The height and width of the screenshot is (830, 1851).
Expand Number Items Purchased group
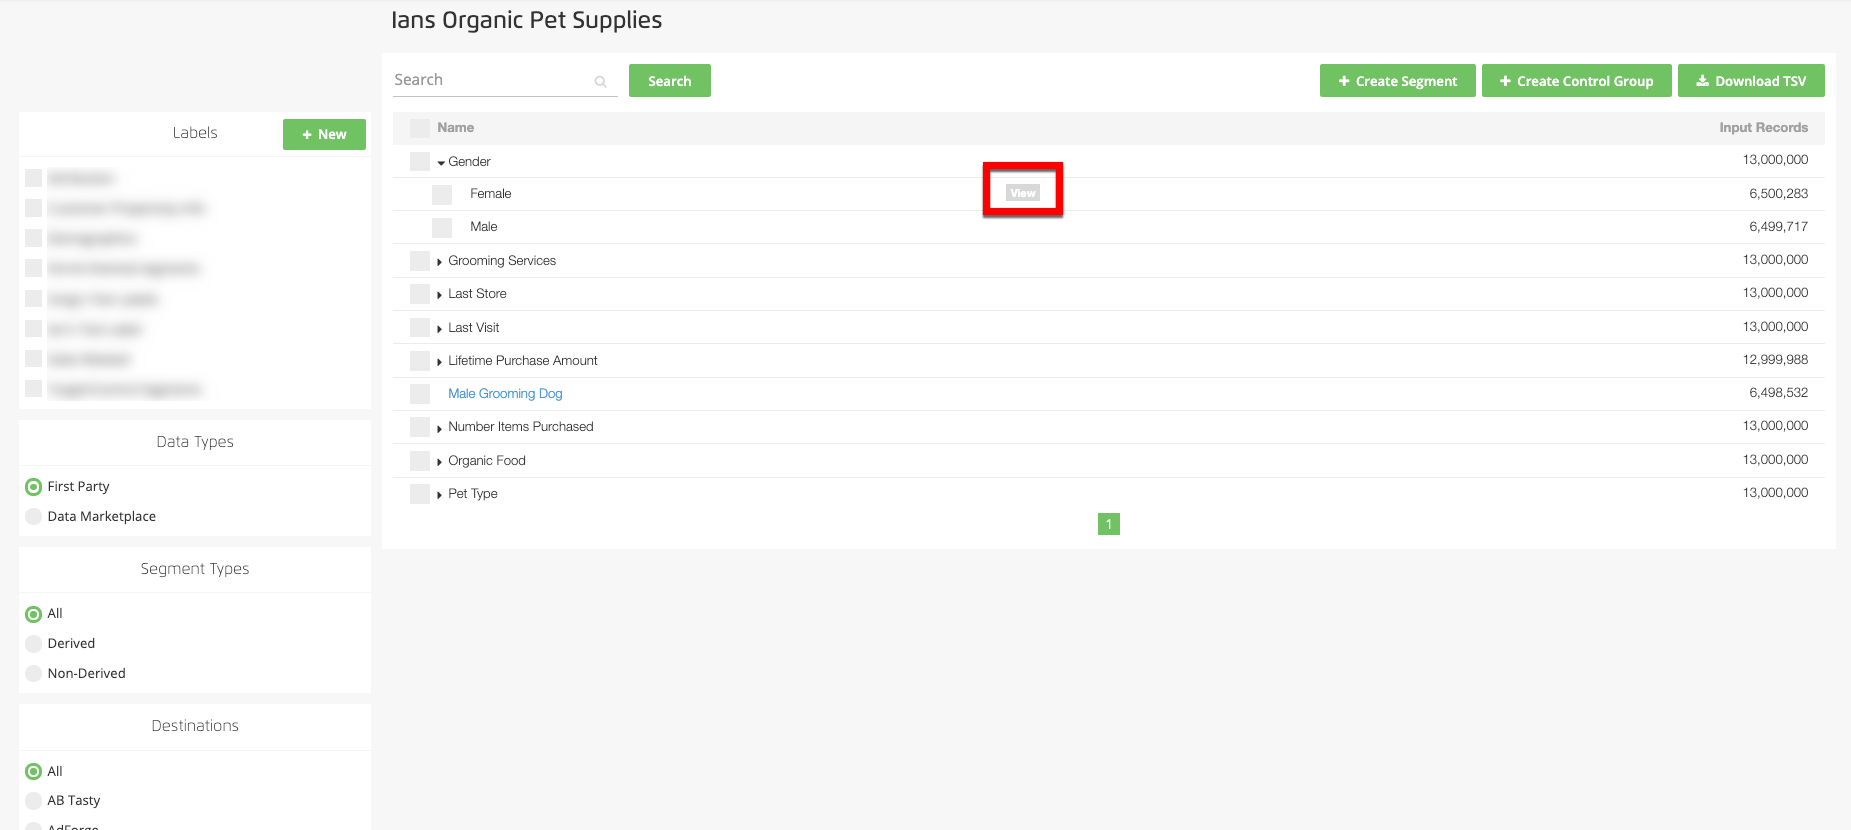coord(440,428)
